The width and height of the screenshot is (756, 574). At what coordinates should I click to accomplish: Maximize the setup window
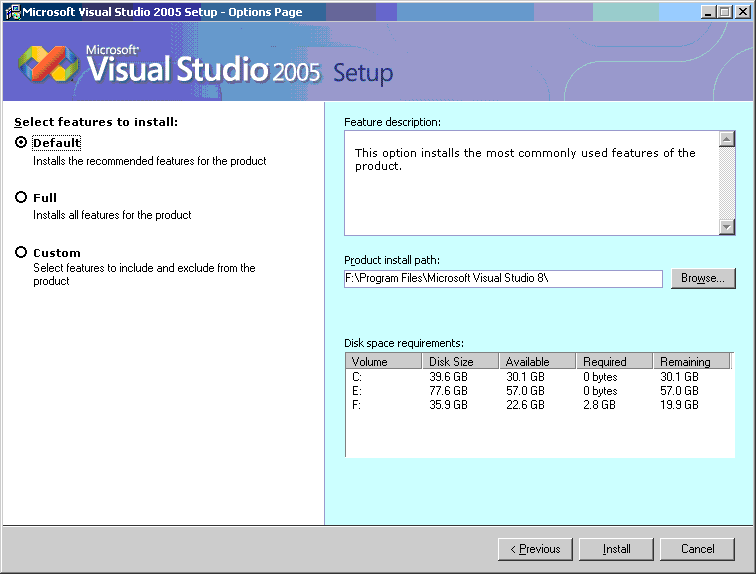pos(724,12)
